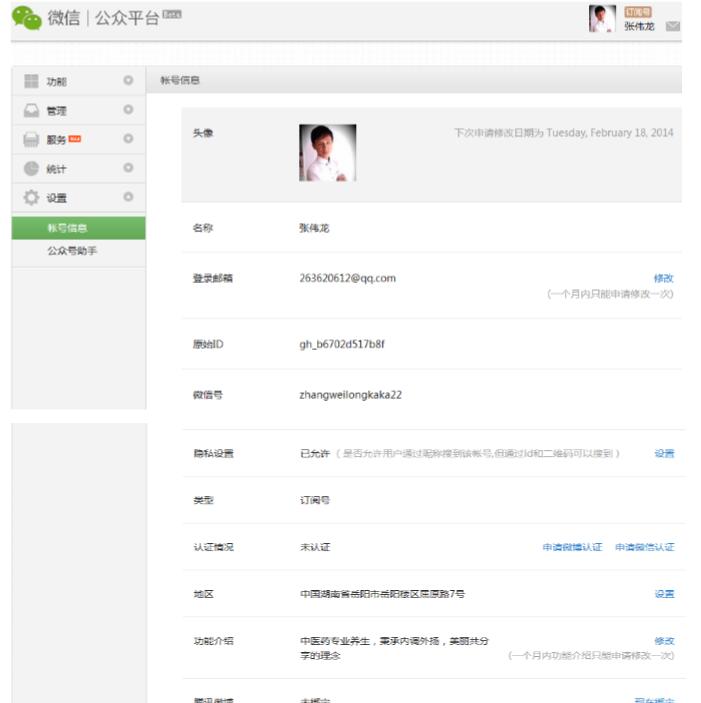
Task: Click the 功能 grid icon in sidebar
Action: tap(31, 81)
